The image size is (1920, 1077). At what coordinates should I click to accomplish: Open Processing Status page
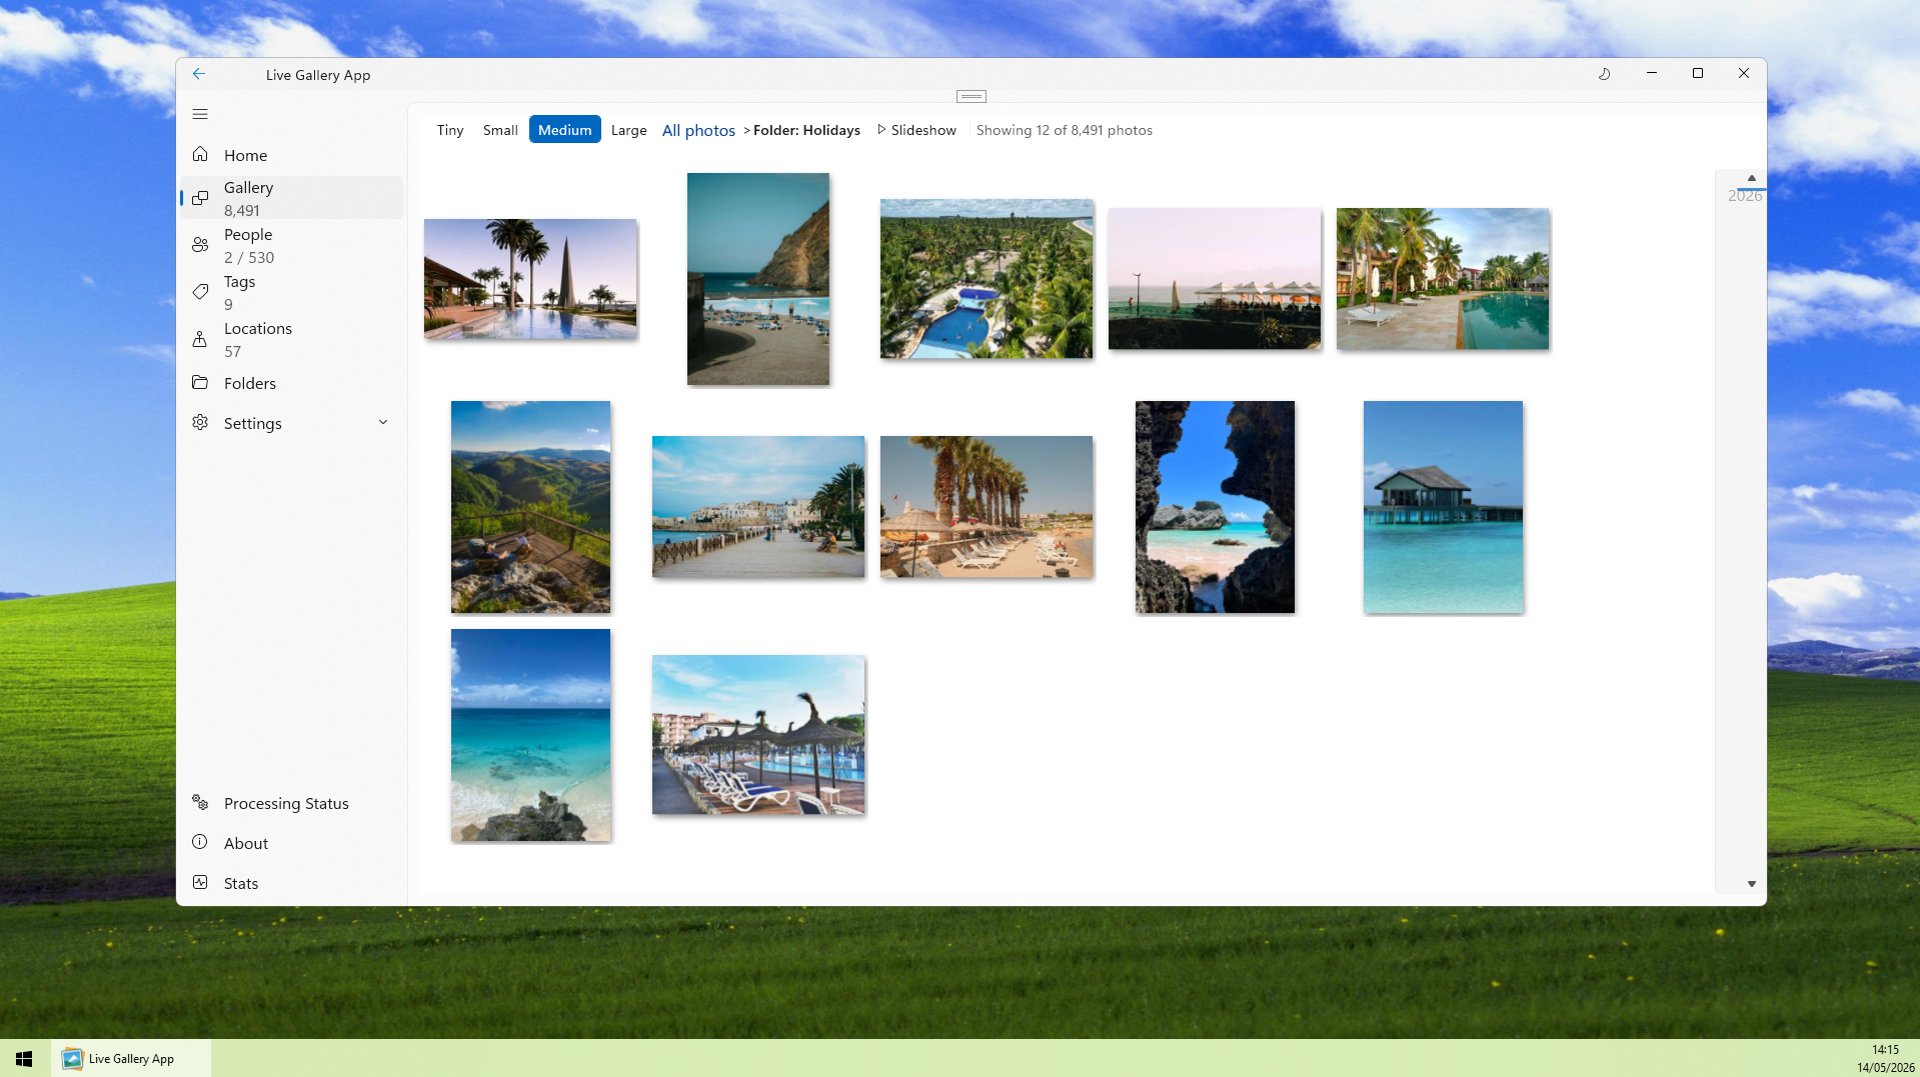click(292, 803)
